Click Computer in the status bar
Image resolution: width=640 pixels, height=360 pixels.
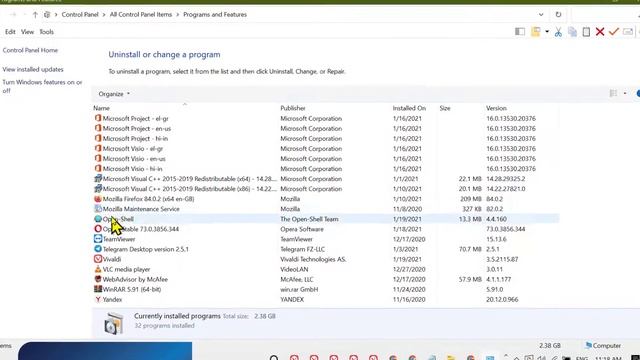point(603,346)
